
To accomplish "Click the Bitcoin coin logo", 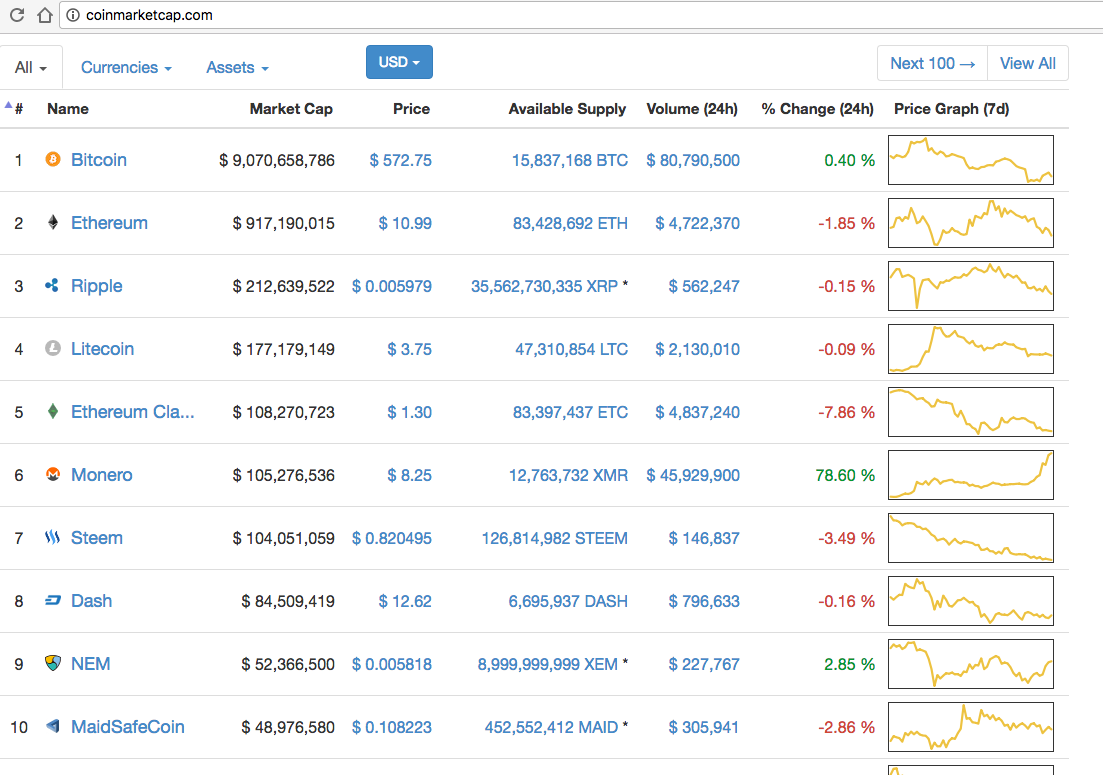I will click(53, 160).
